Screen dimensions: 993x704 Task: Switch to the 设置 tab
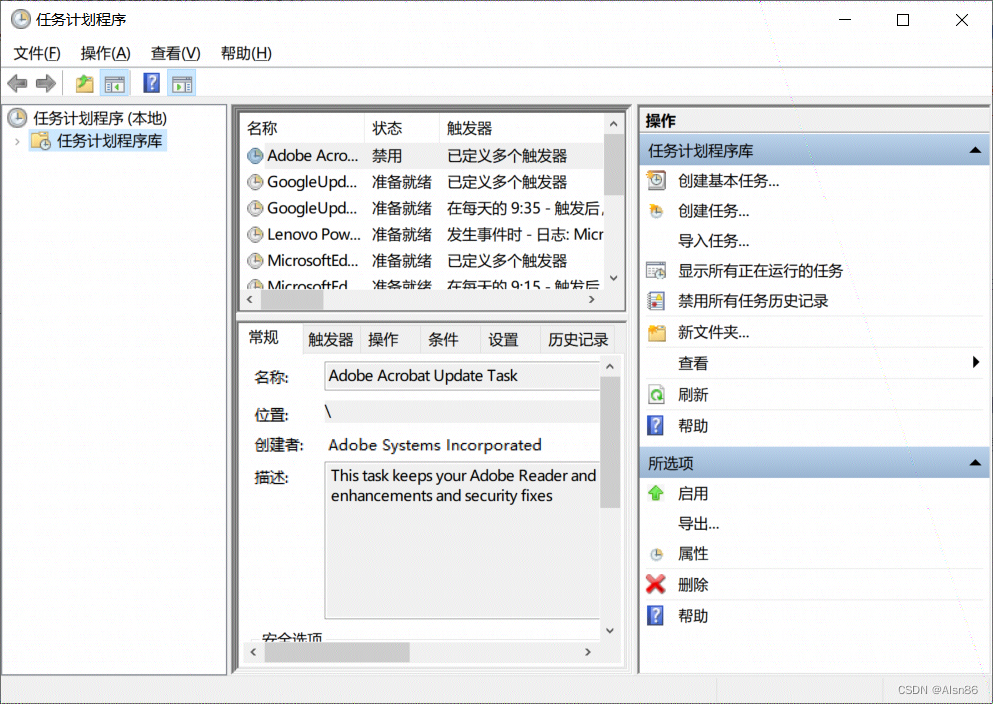[x=503, y=340]
